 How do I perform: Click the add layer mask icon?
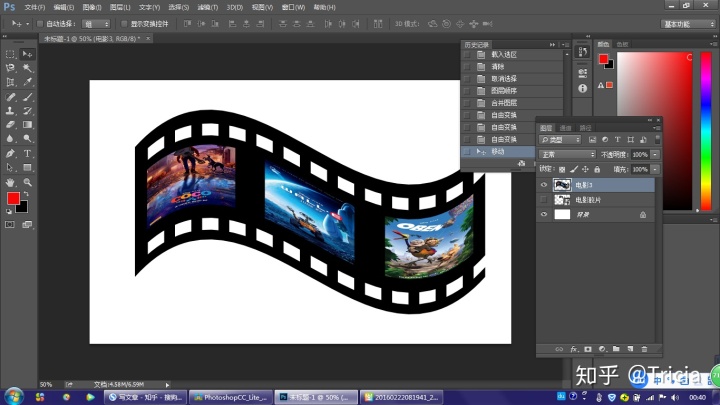coord(588,349)
